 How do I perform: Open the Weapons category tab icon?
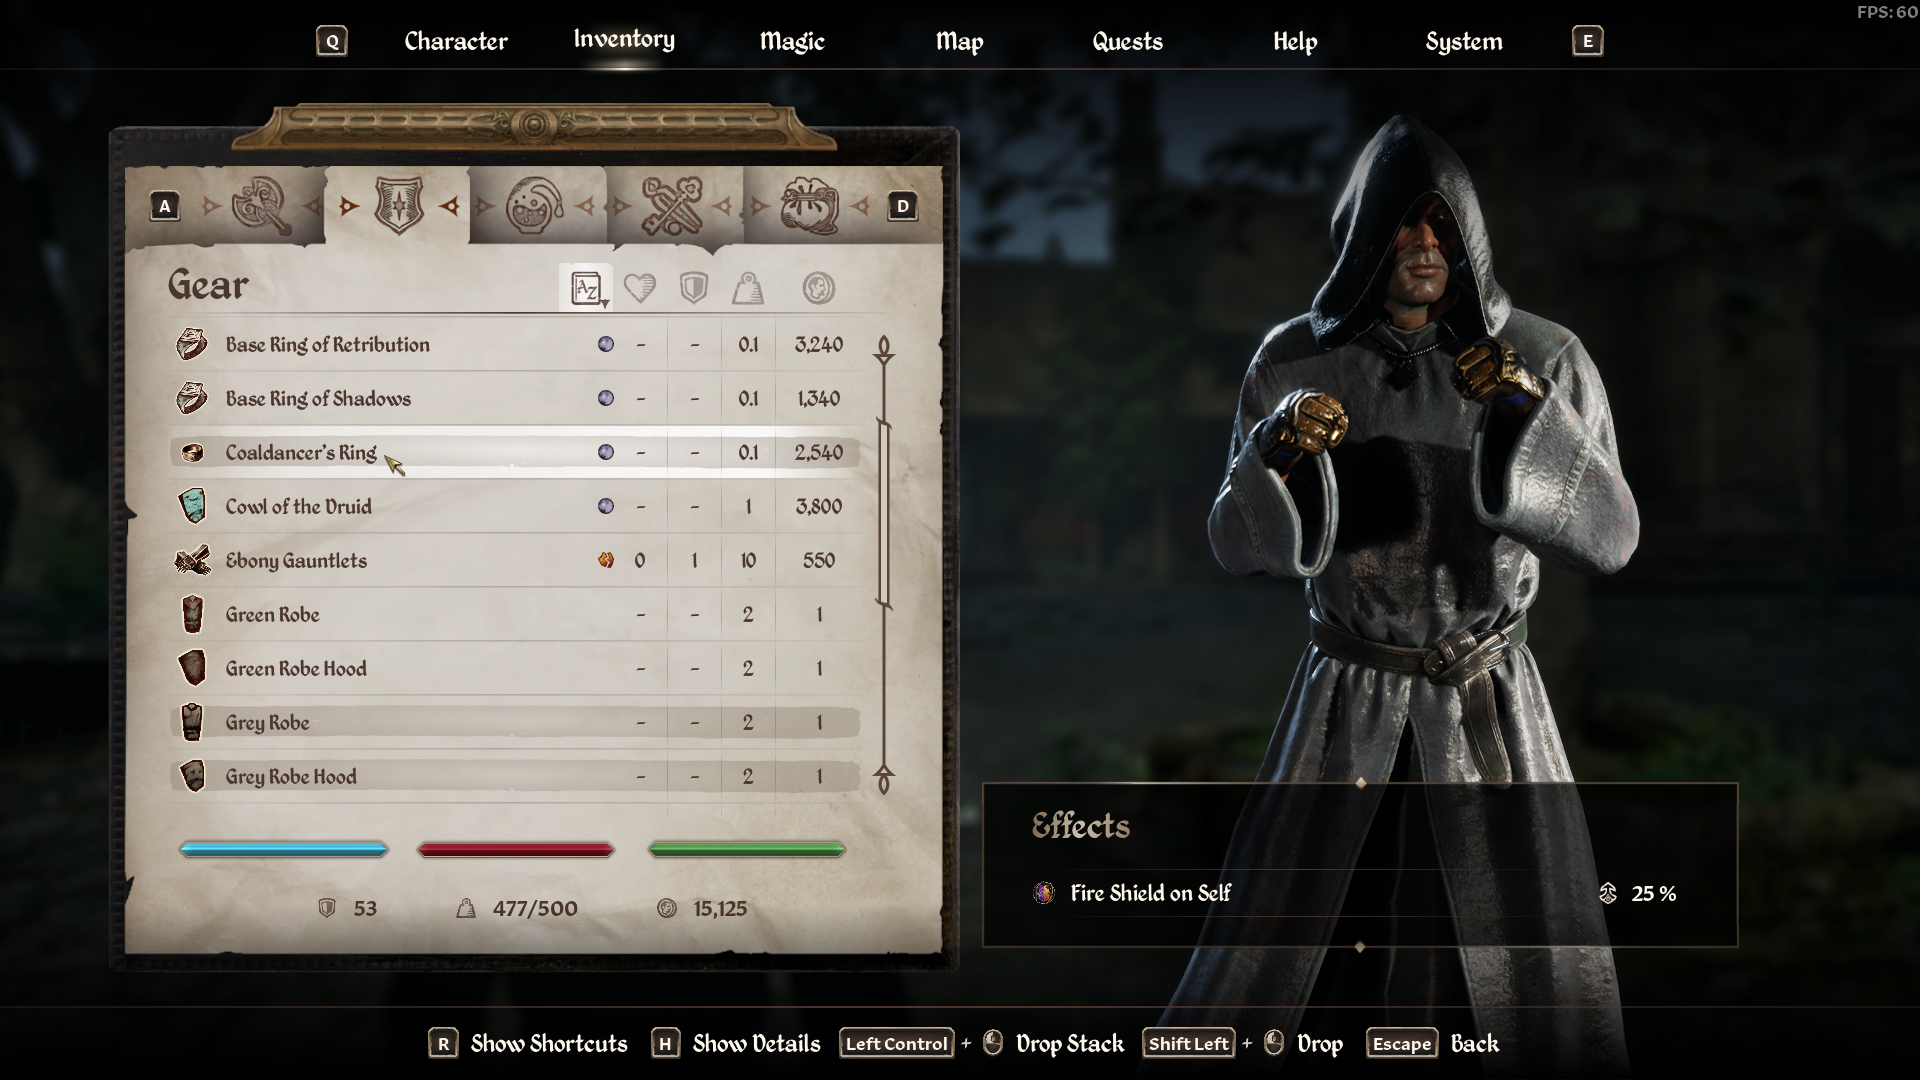(x=262, y=206)
